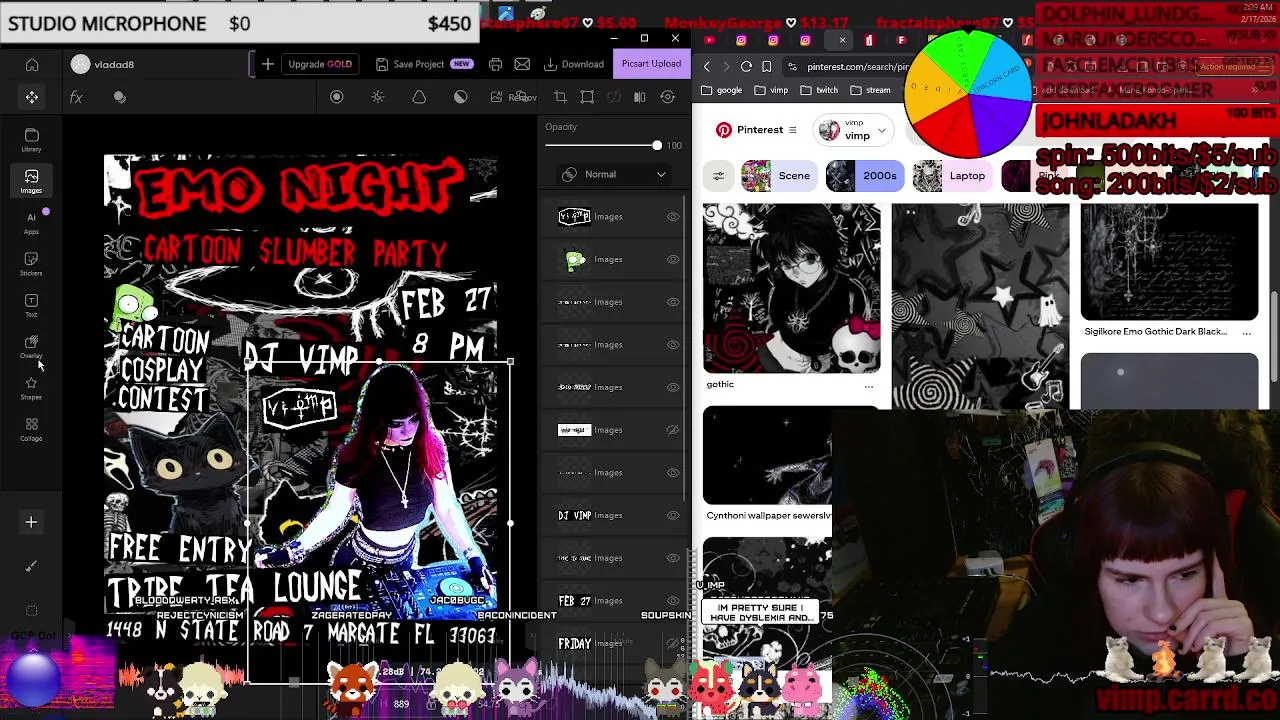Viewport: 1280px width, 720px height.
Task: Open options for the gothic pin
Action: (868, 385)
